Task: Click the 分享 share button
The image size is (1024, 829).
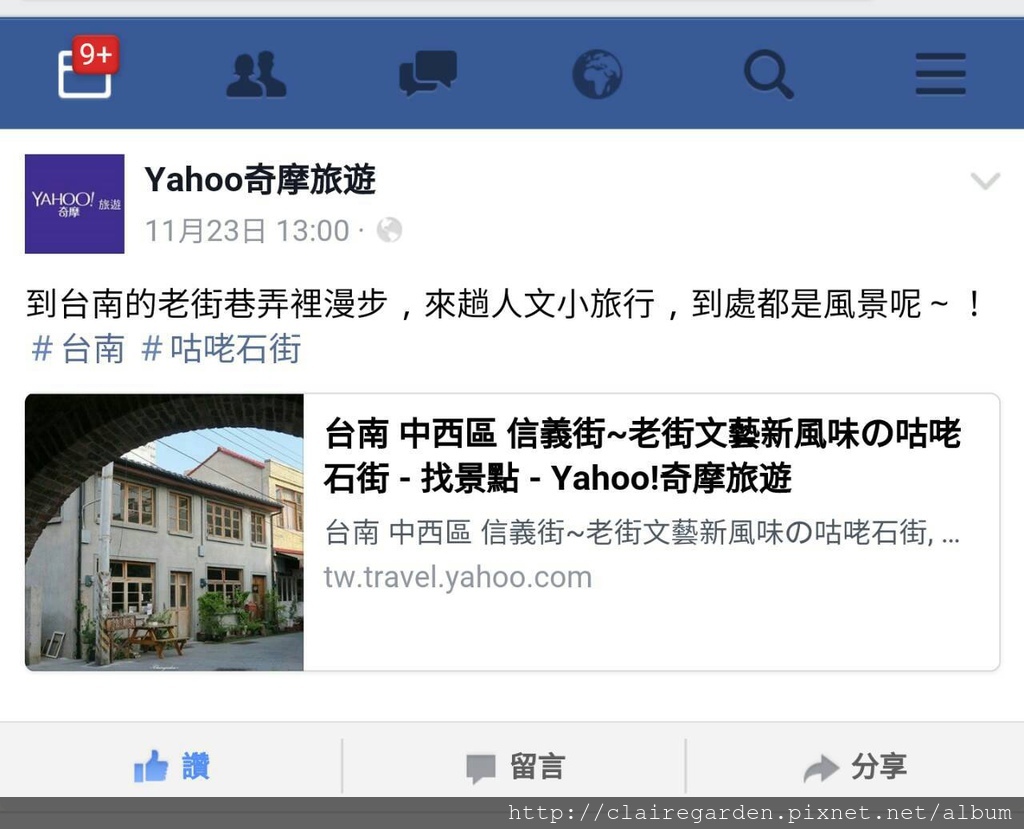Action: tap(855, 766)
